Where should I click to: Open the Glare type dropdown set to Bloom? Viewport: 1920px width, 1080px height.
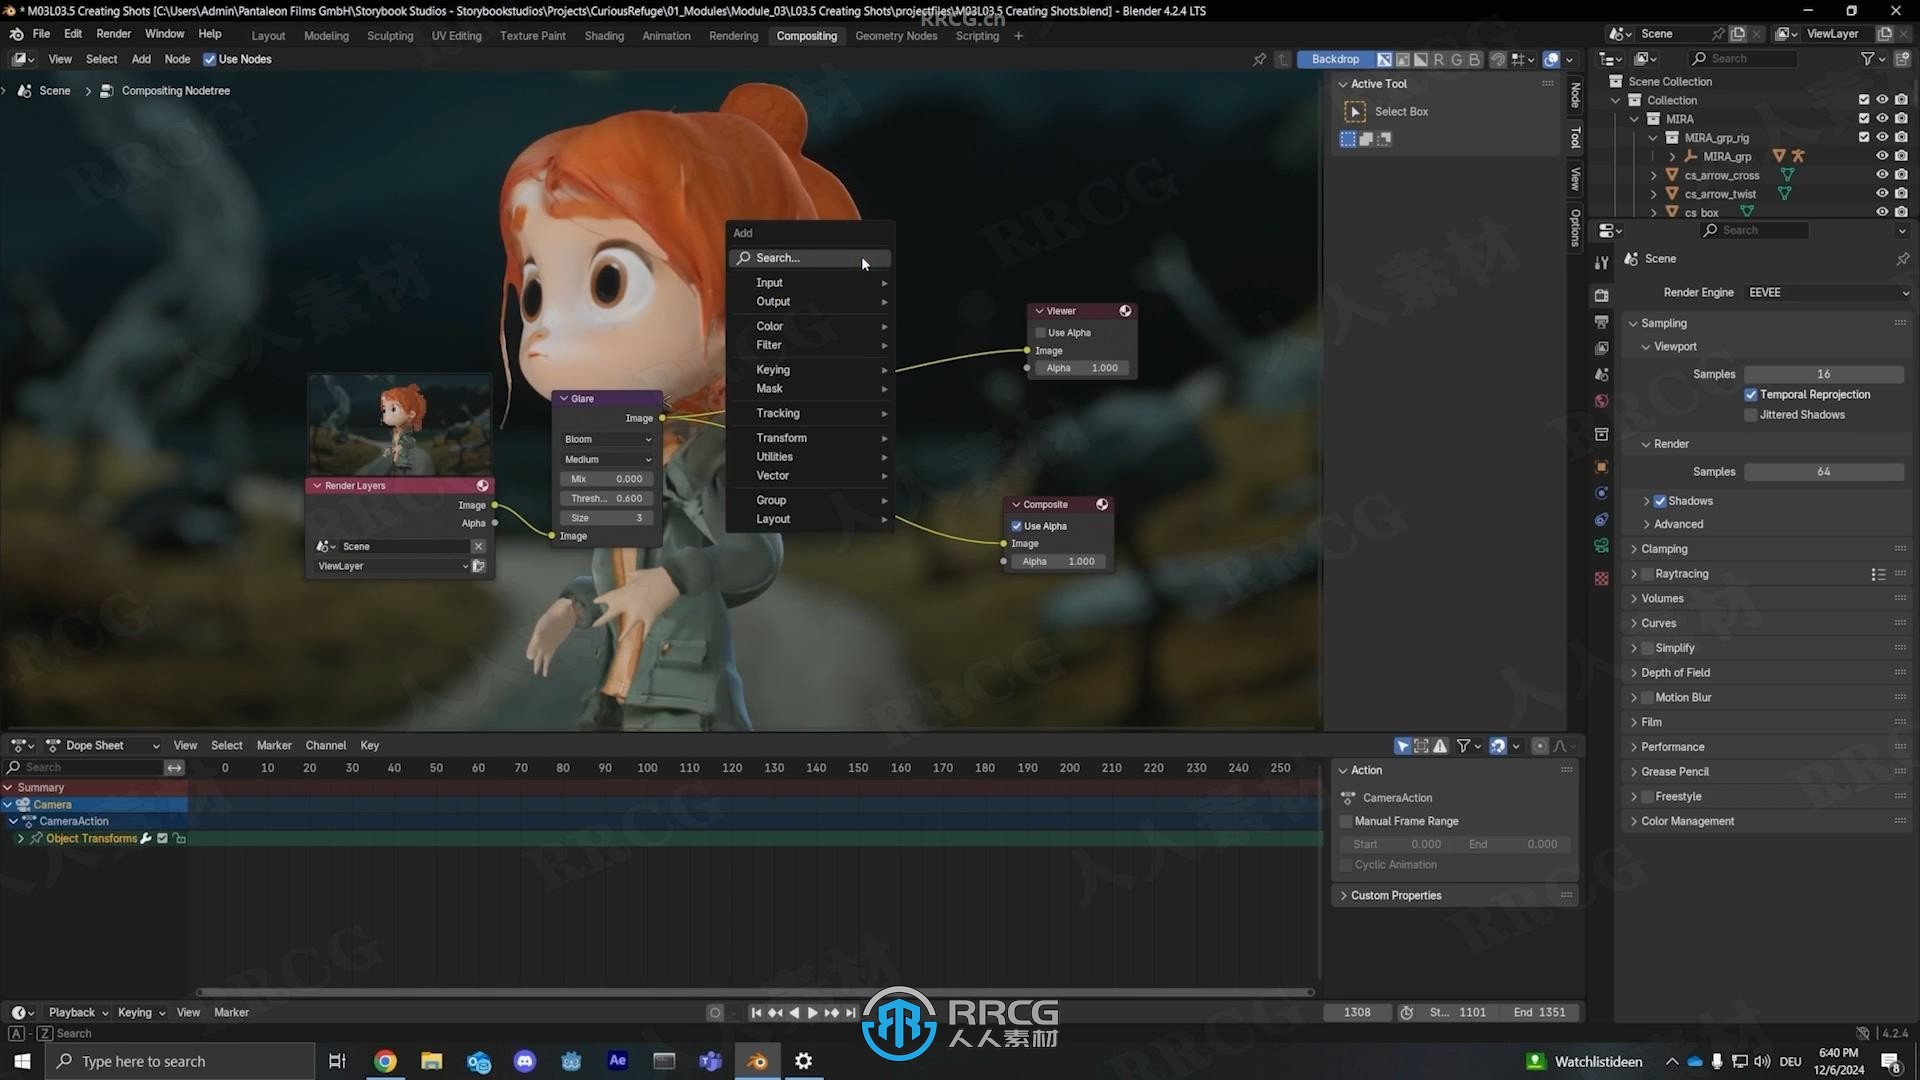pos(607,440)
